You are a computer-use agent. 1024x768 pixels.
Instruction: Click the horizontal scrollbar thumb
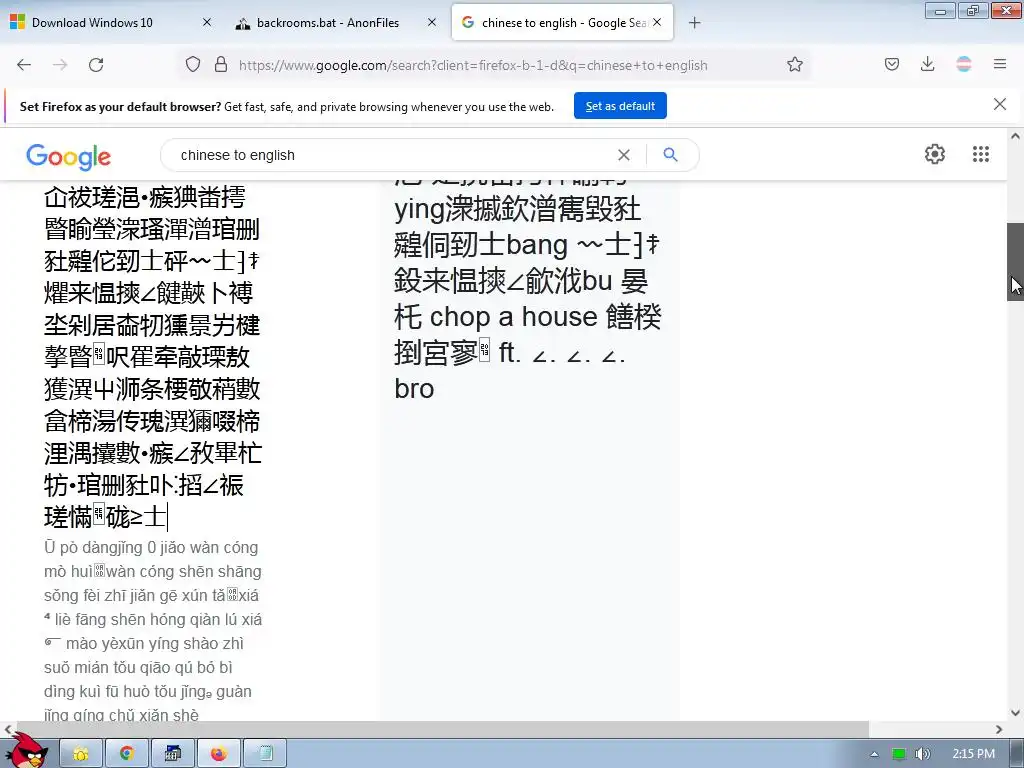point(443,729)
